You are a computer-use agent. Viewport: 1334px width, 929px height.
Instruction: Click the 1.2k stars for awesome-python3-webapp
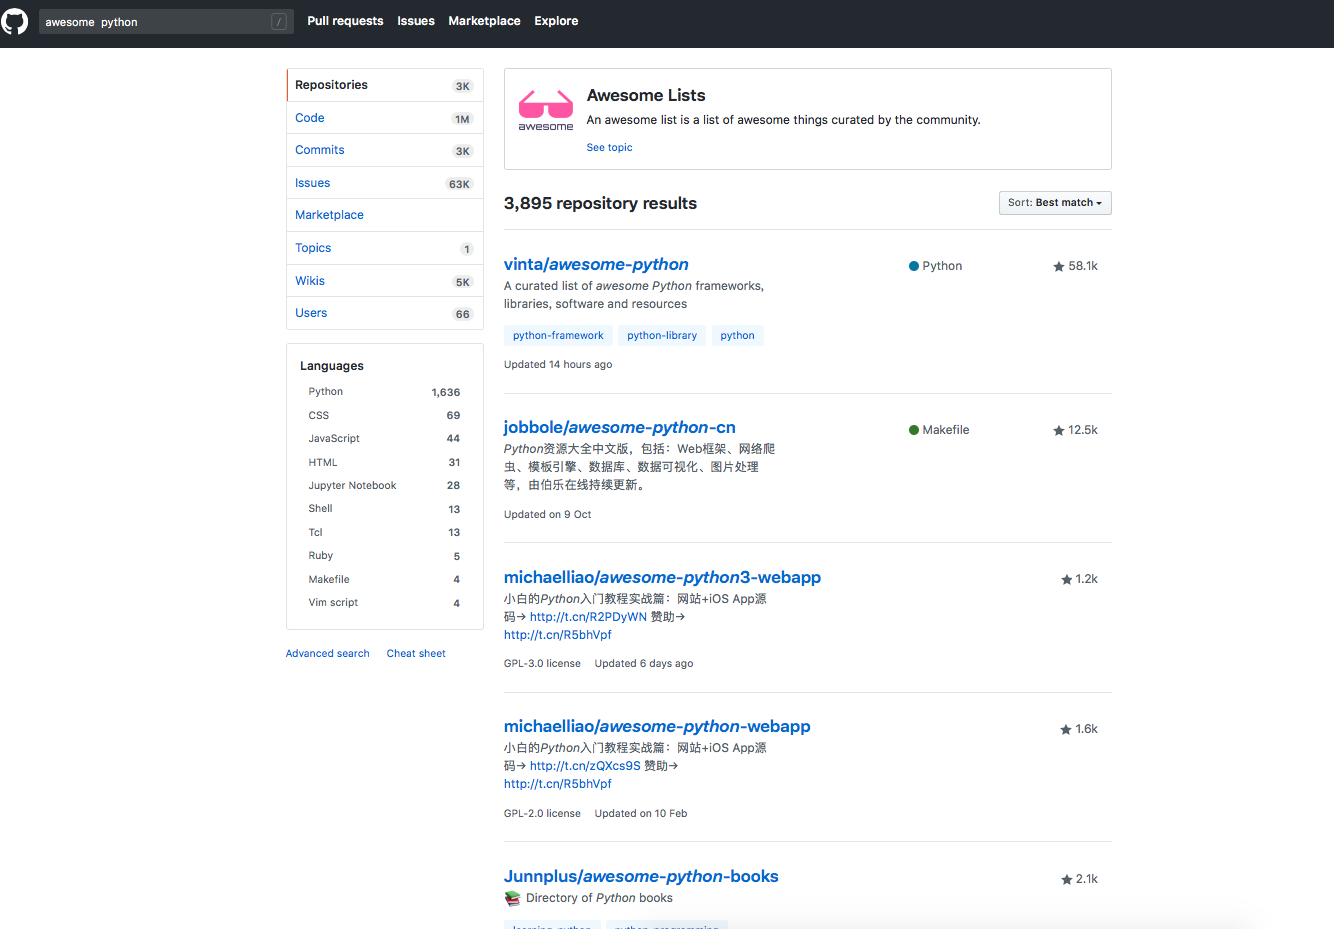tap(1079, 579)
